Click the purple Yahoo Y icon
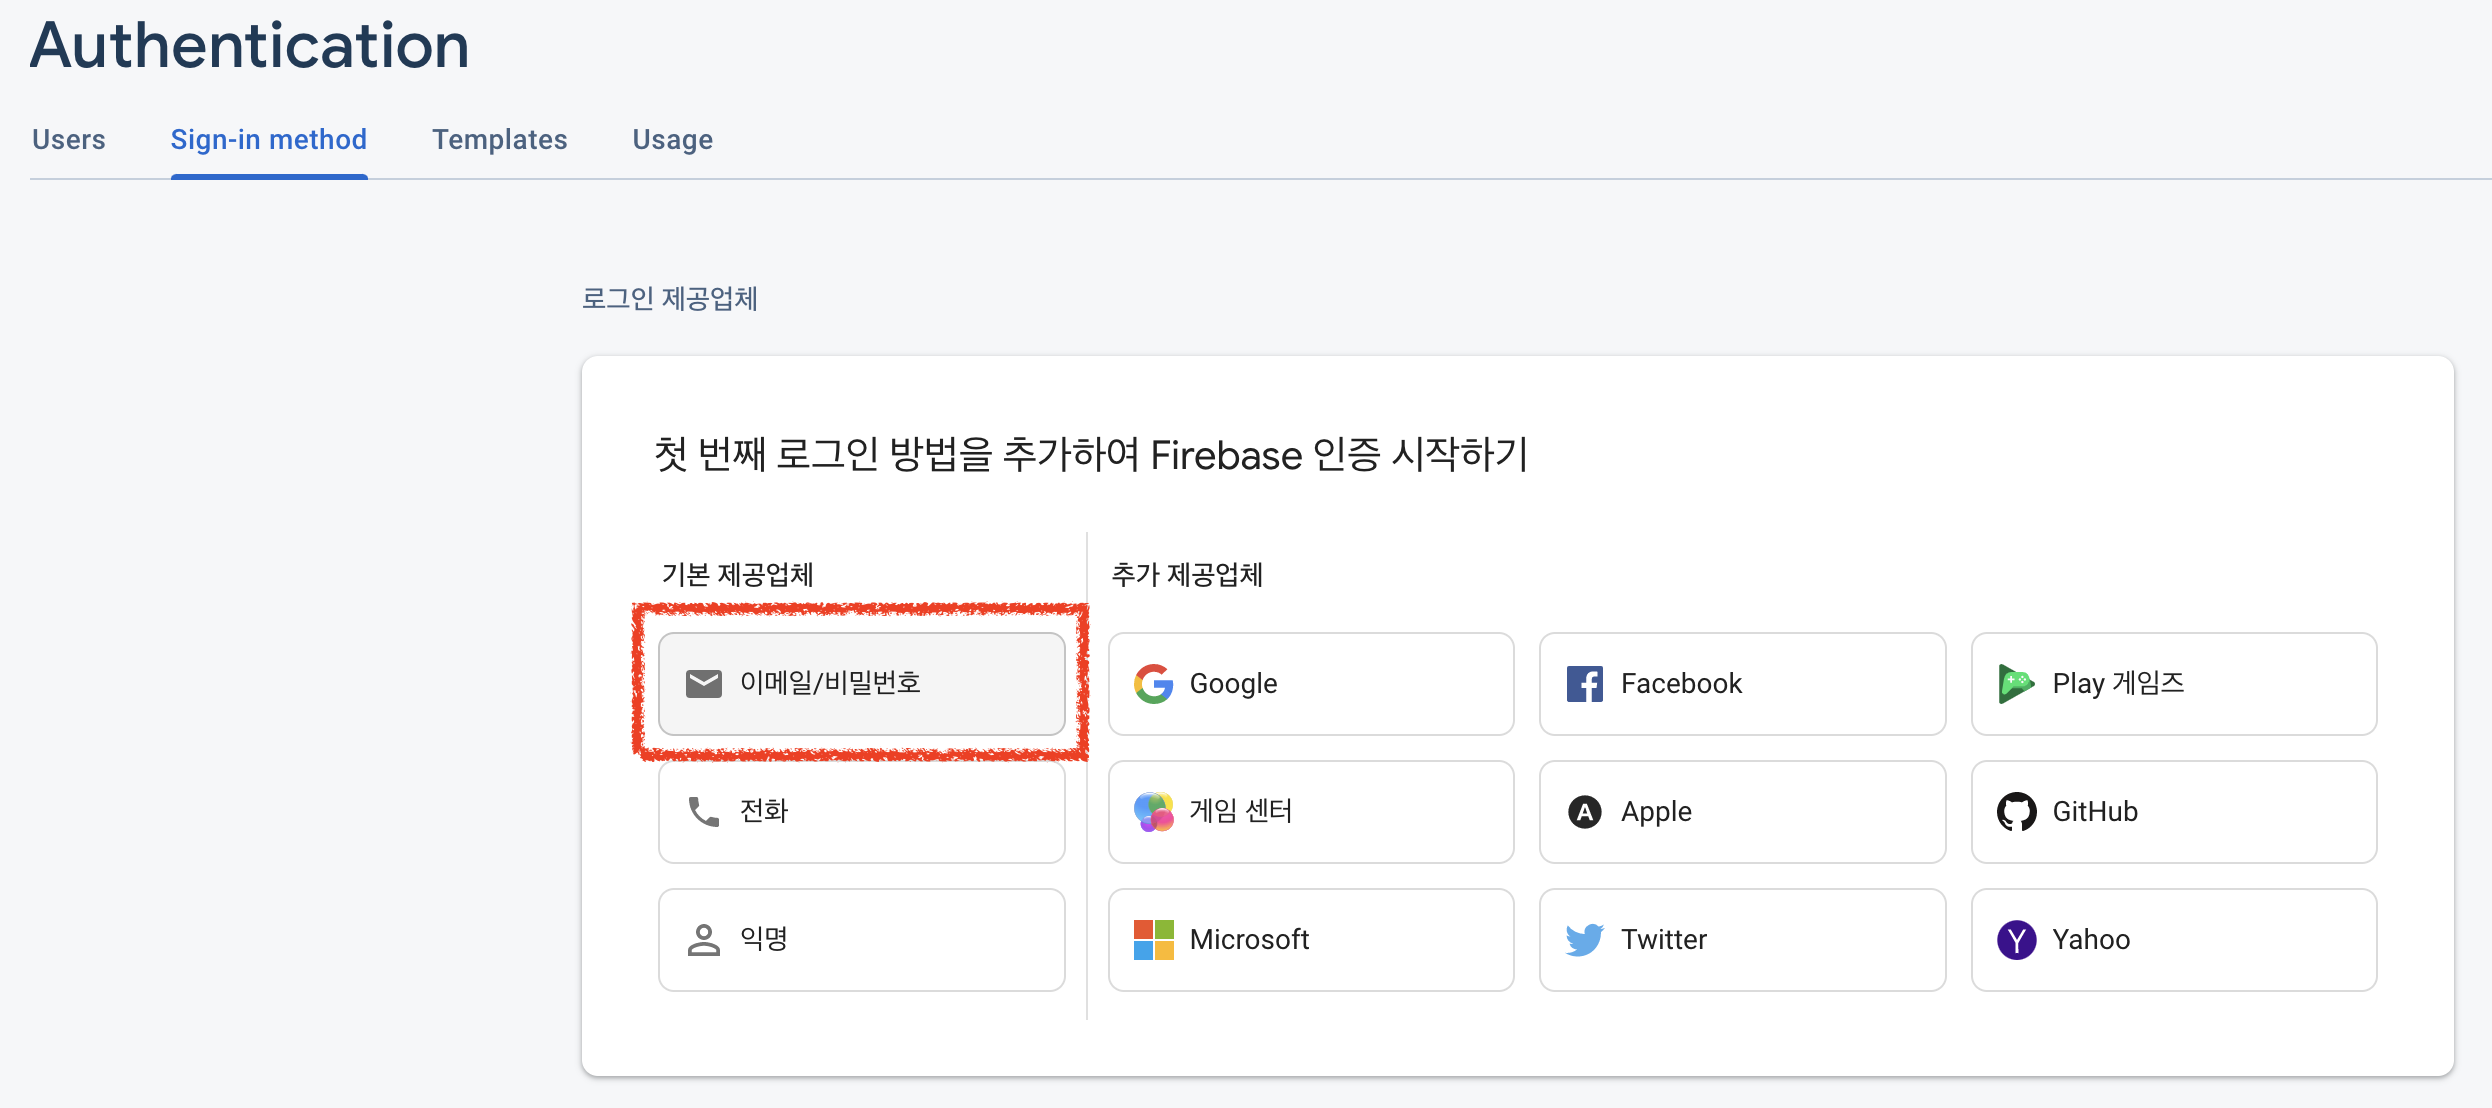 pyautogui.click(x=2016, y=940)
